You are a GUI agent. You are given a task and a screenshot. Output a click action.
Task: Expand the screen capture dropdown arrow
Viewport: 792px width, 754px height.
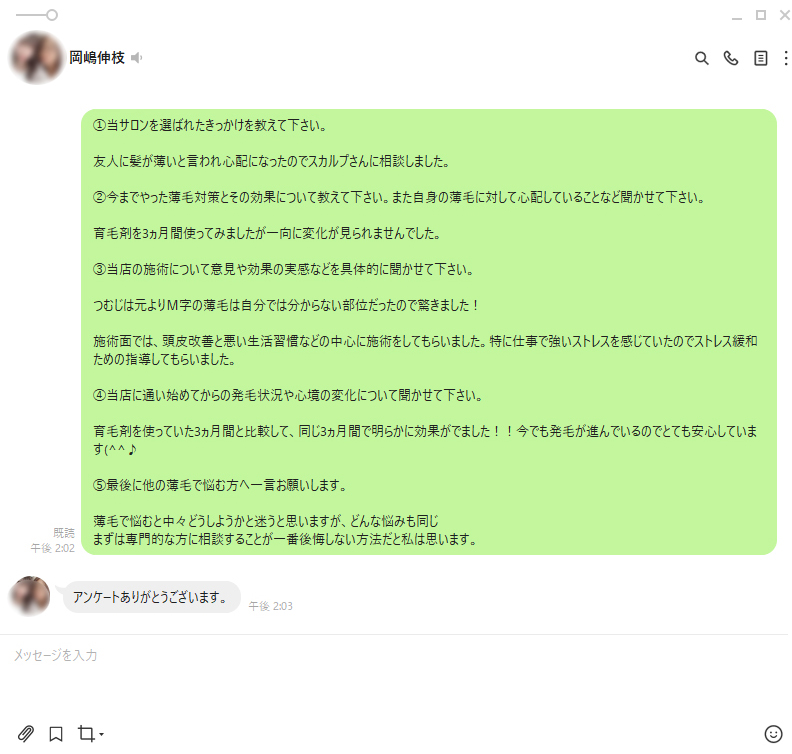click(102, 734)
